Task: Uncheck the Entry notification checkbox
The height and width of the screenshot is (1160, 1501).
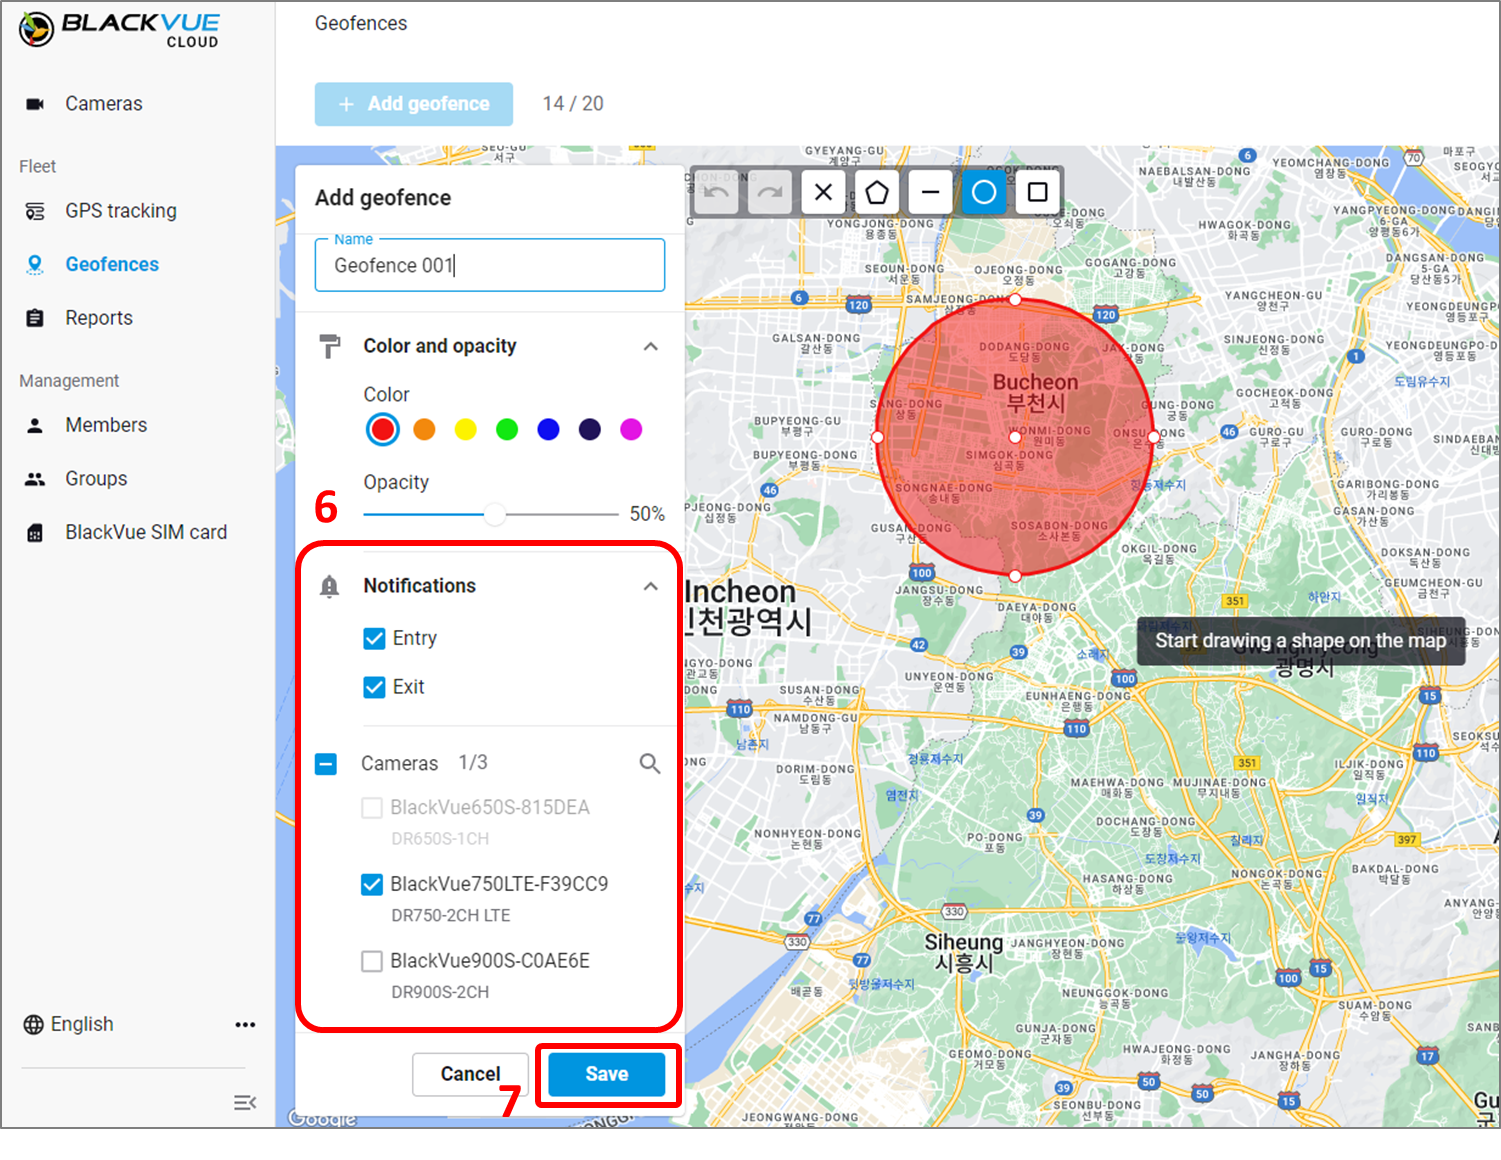Action: 374,638
